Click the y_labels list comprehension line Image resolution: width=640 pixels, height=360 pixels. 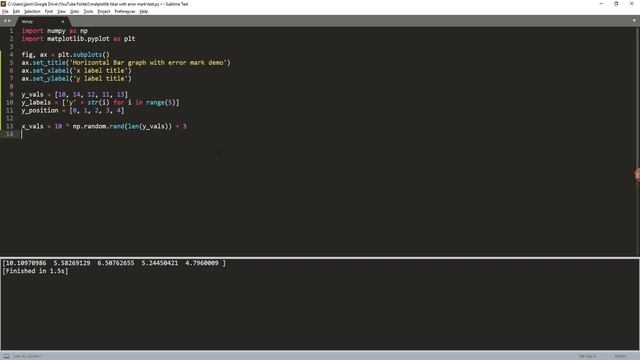coord(100,102)
